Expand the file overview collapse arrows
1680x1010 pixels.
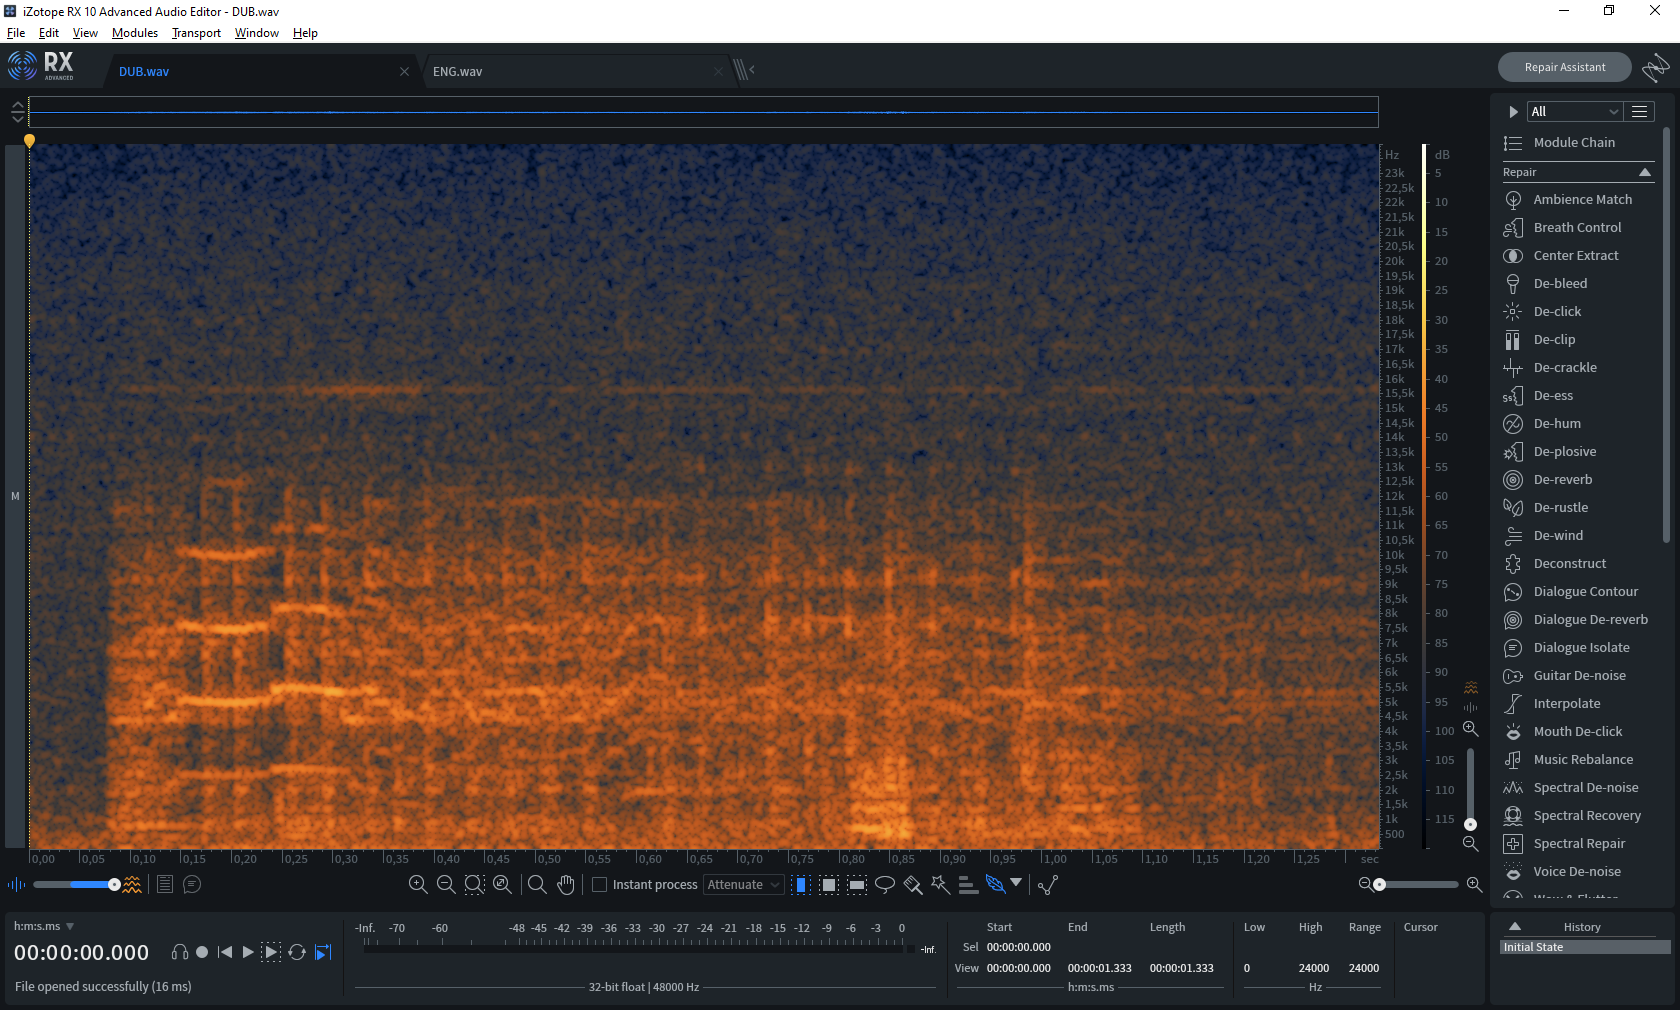coord(17,111)
